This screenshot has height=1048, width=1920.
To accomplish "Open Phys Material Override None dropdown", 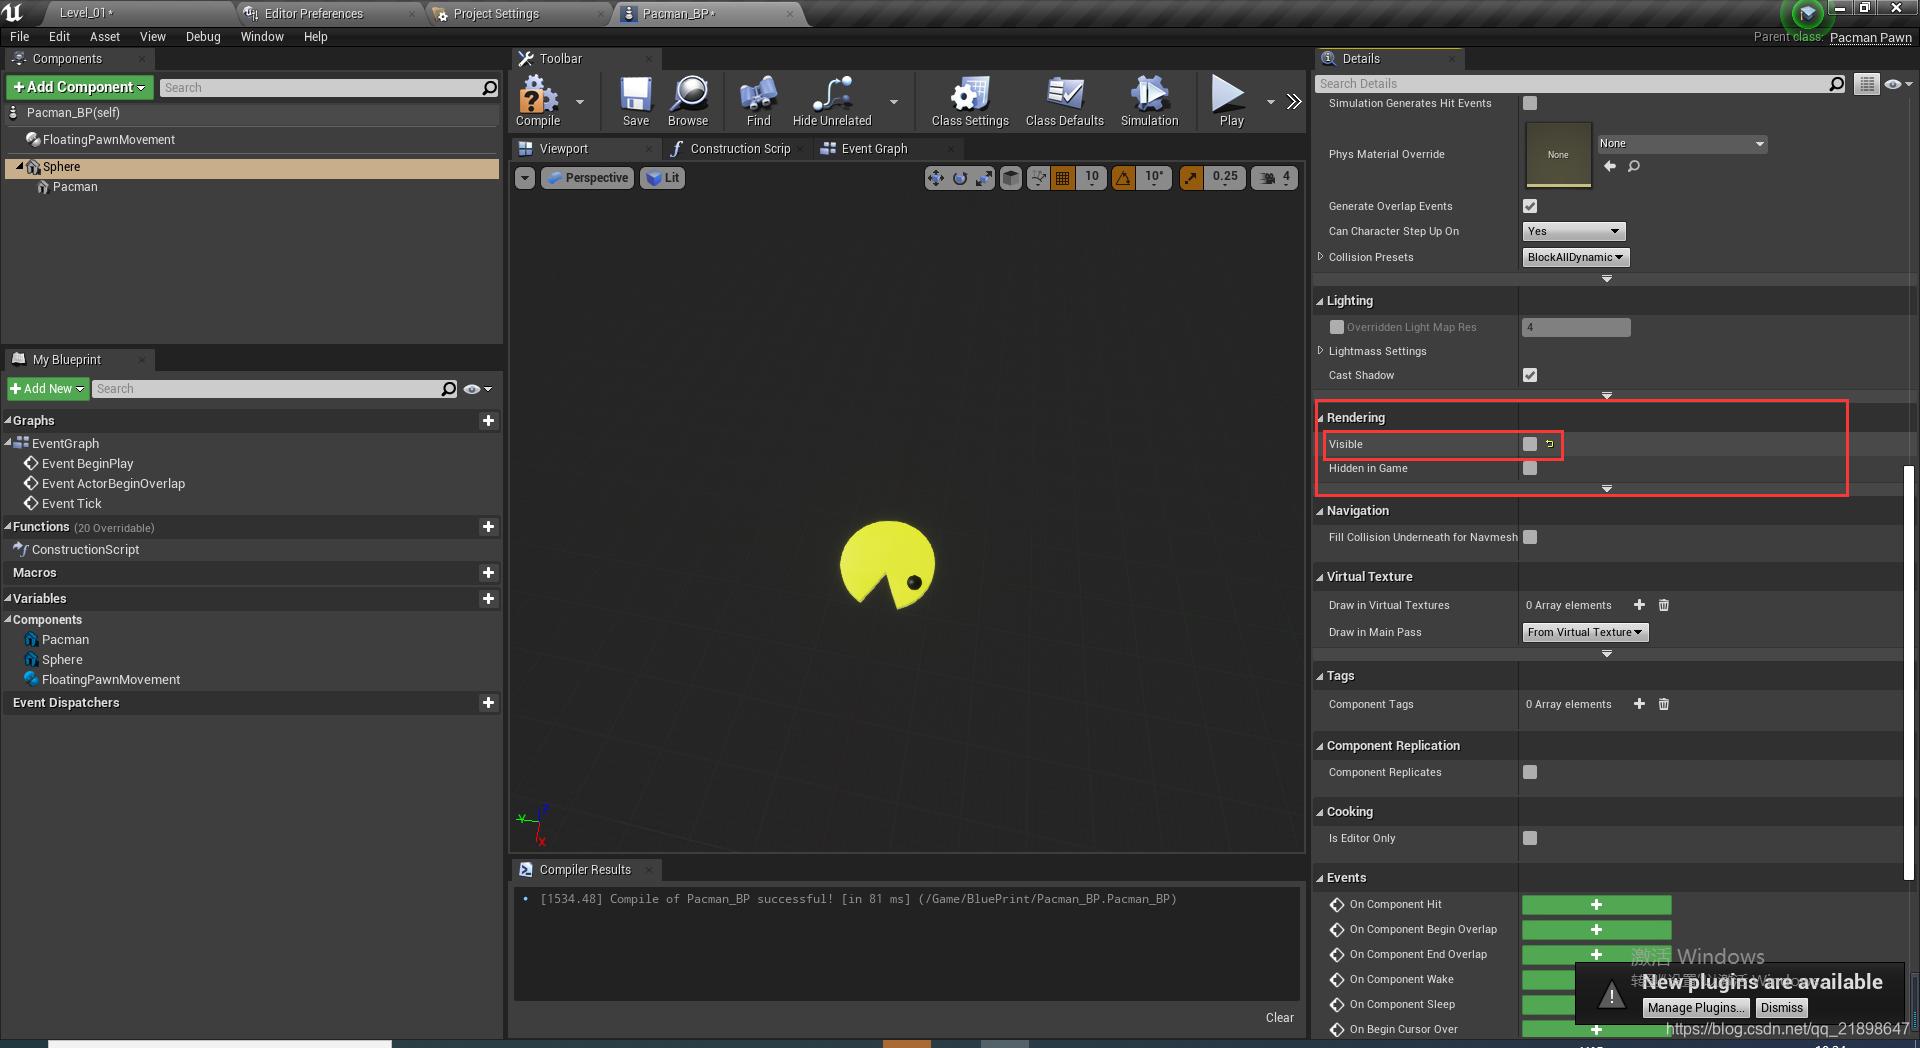I will [x=1682, y=144].
